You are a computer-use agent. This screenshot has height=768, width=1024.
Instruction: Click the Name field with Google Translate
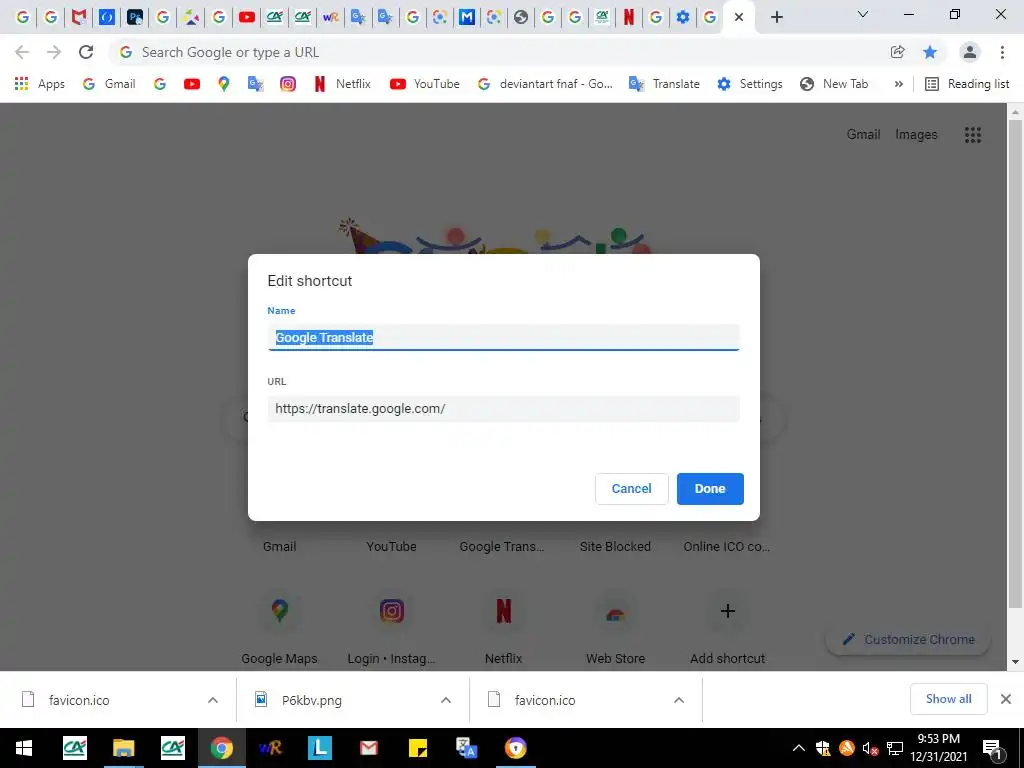tap(504, 338)
